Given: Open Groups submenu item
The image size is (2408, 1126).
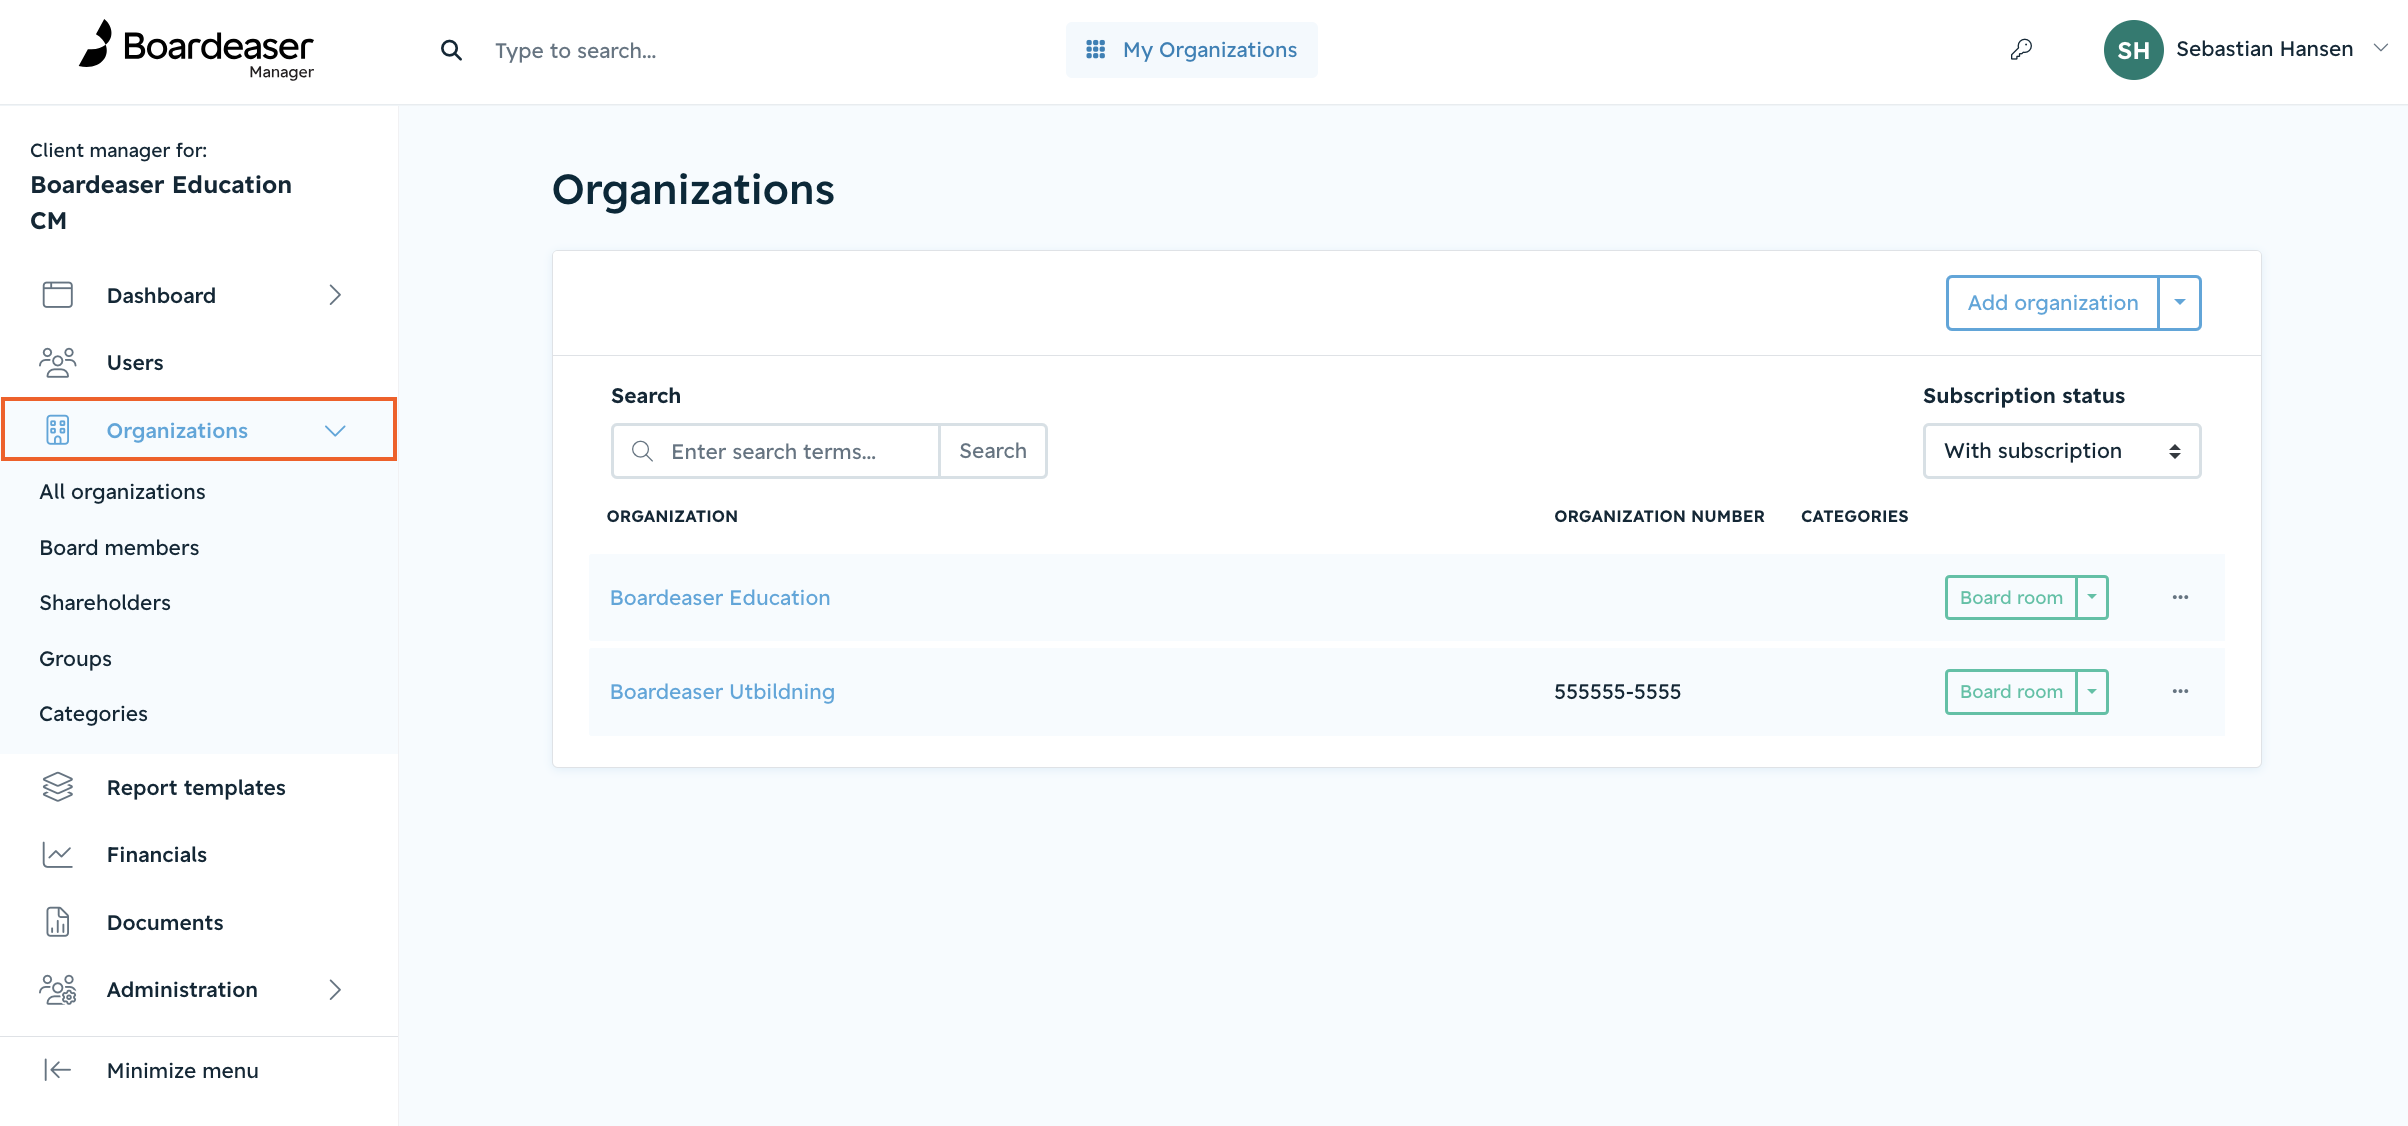Looking at the screenshot, I should pos(75,658).
